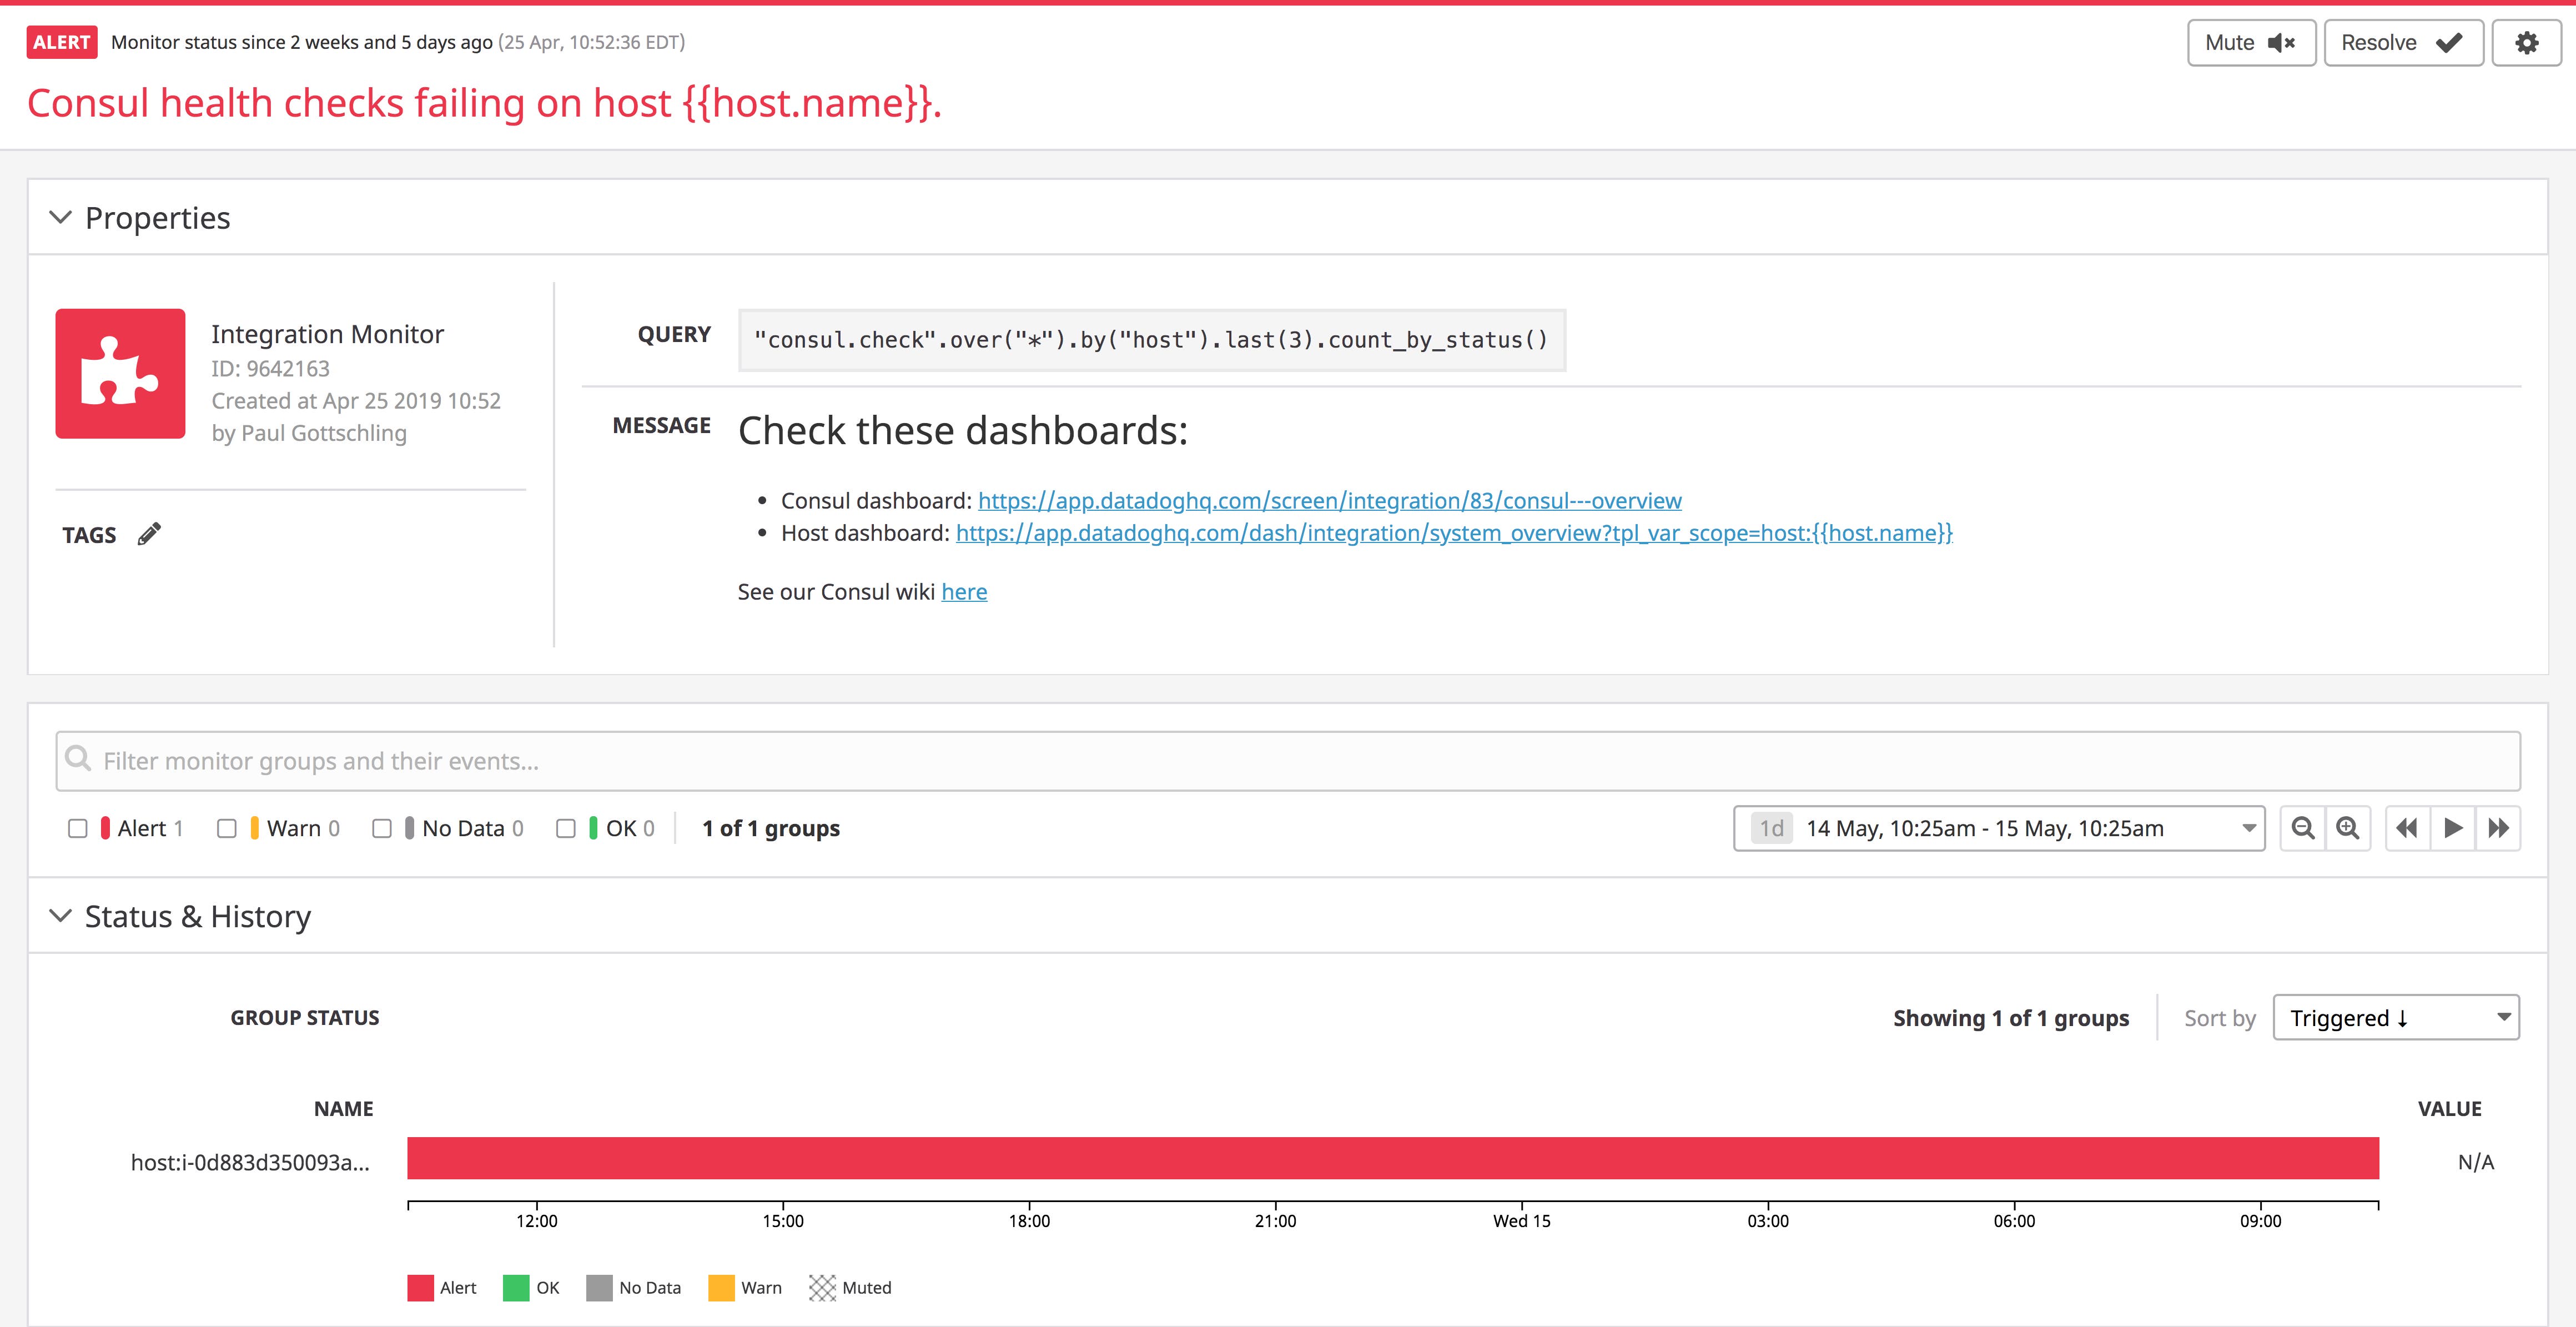Image resolution: width=2576 pixels, height=1327 pixels.
Task: Open the 1d time range dropdown
Action: pos(1998,828)
